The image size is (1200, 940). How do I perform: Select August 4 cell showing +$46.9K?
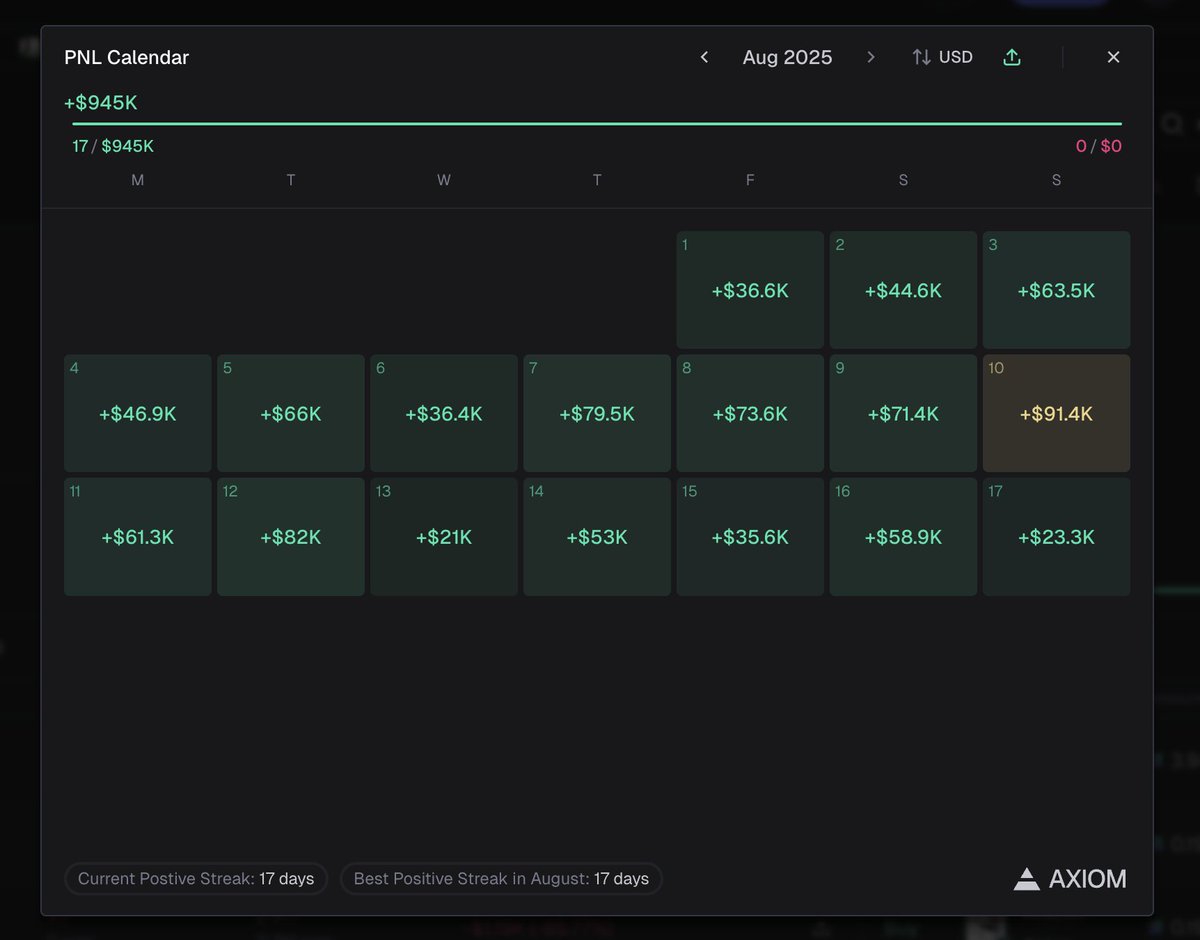click(x=138, y=413)
